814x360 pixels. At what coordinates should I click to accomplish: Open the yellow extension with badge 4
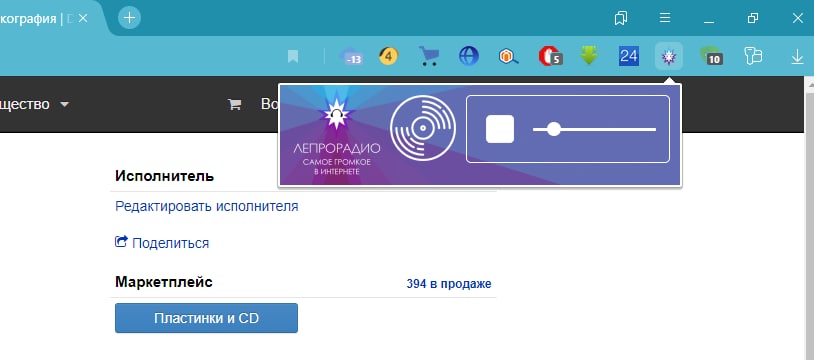pyautogui.click(x=388, y=56)
